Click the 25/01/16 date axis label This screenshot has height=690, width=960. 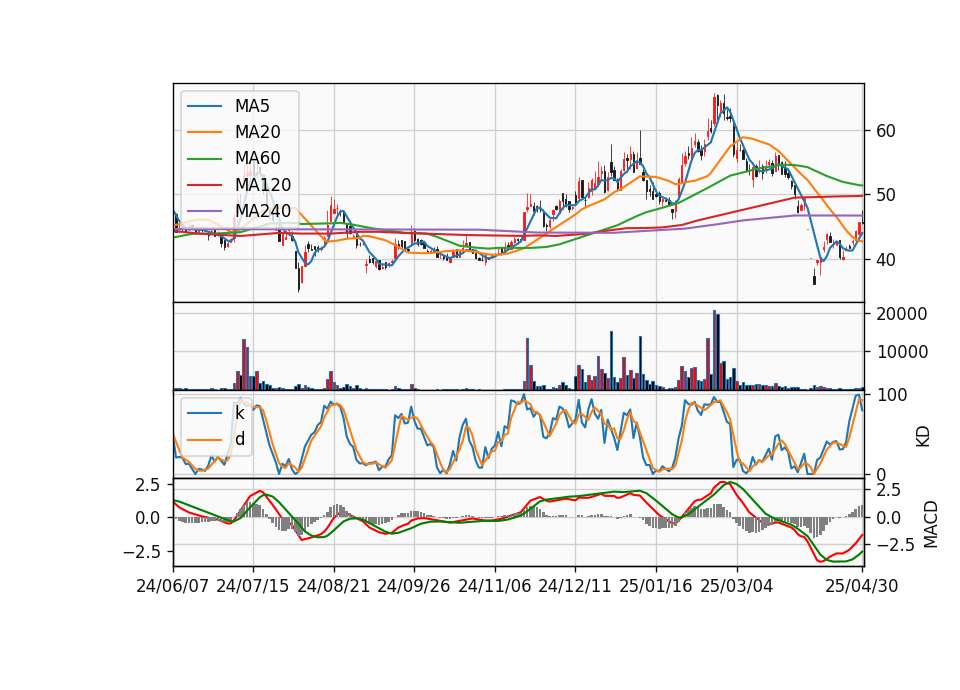click(x=656, y=586)
